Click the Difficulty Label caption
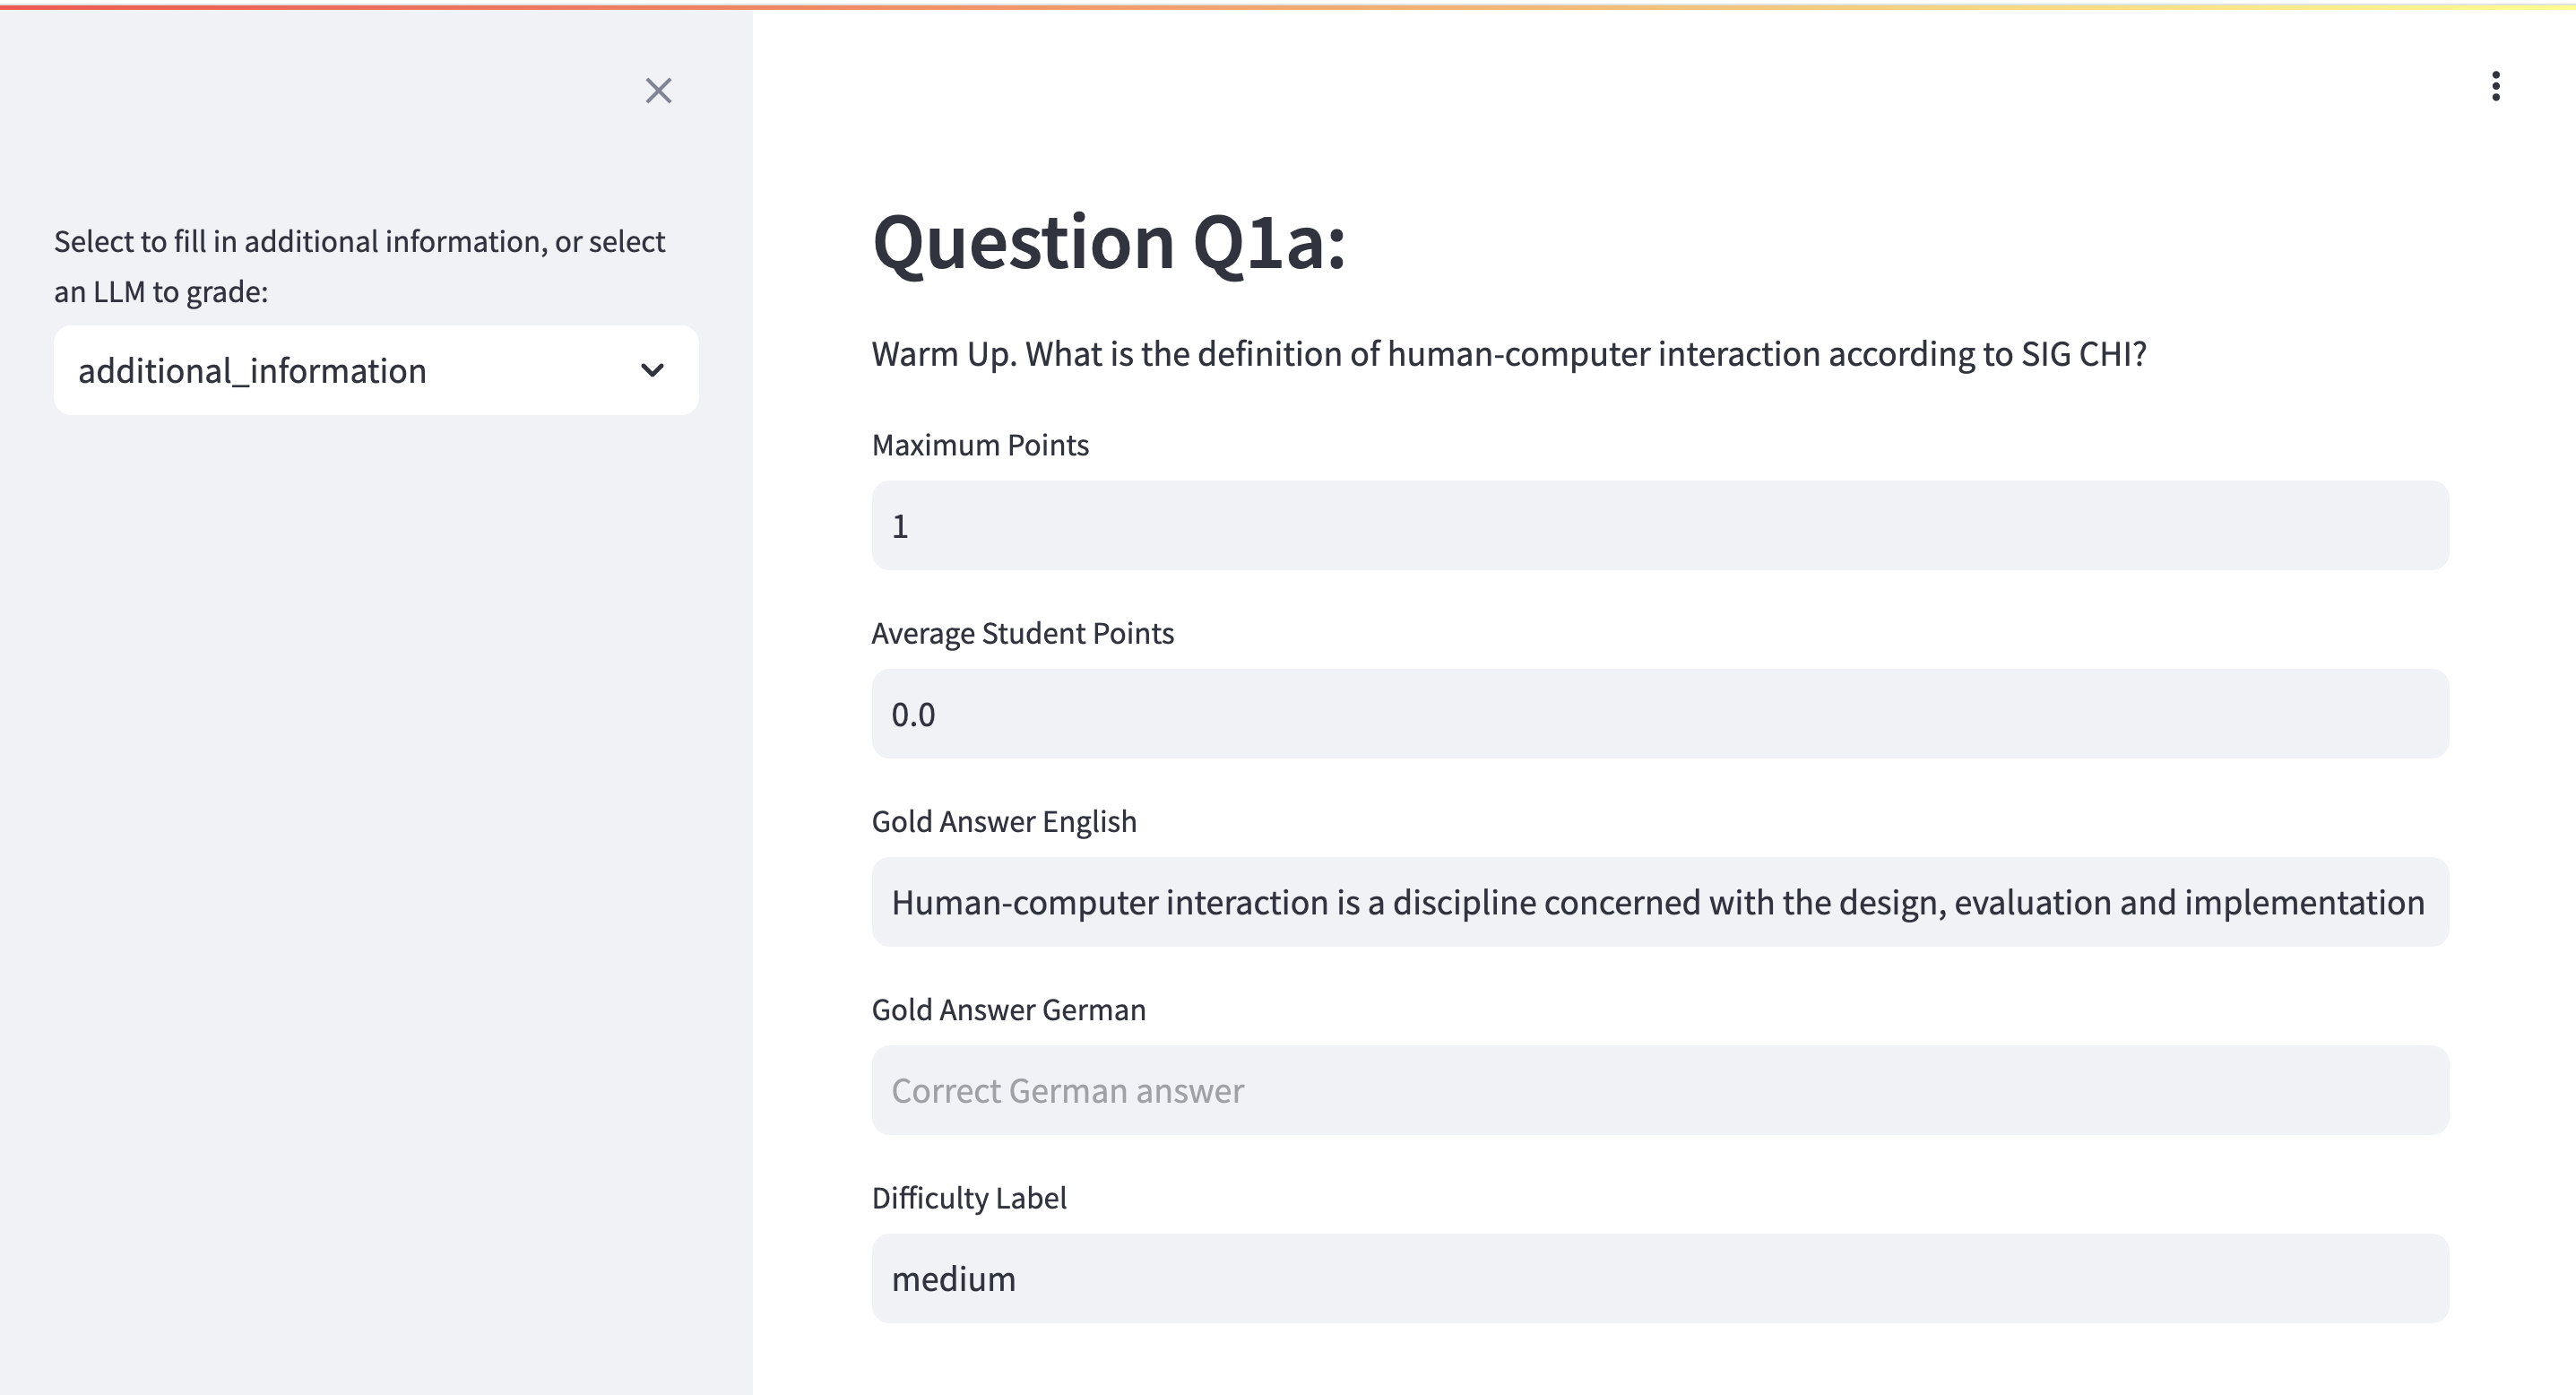 coord(969,1198)
